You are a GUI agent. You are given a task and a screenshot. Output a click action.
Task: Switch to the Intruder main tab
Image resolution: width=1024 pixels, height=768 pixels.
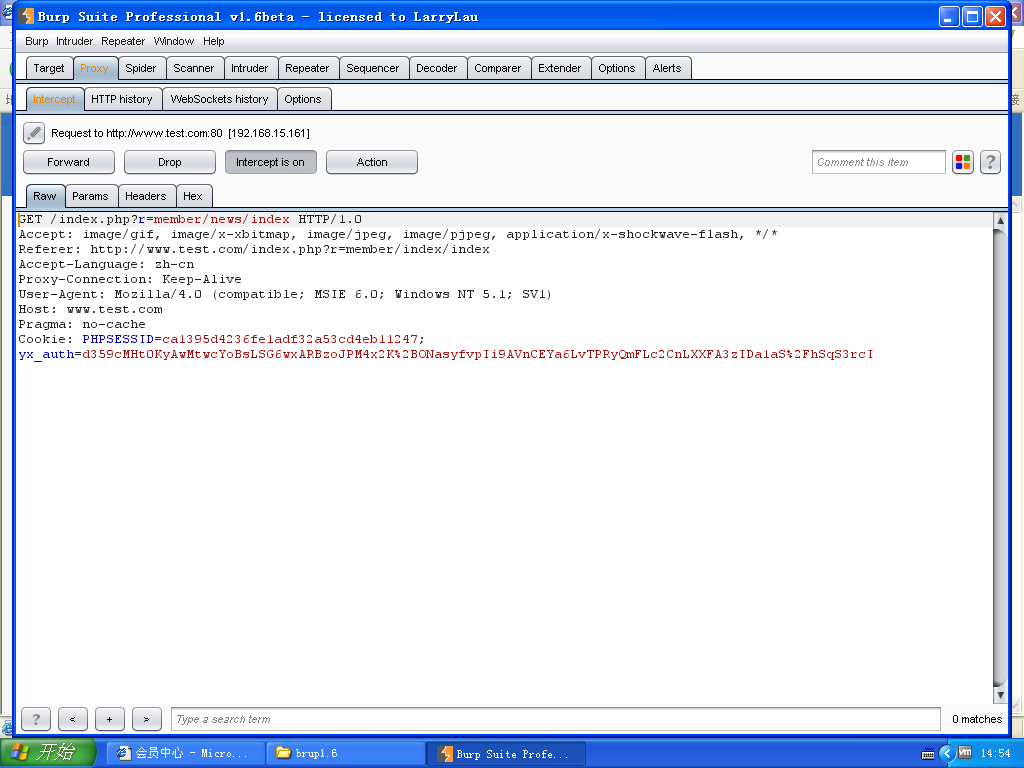(x=249, y=68)
